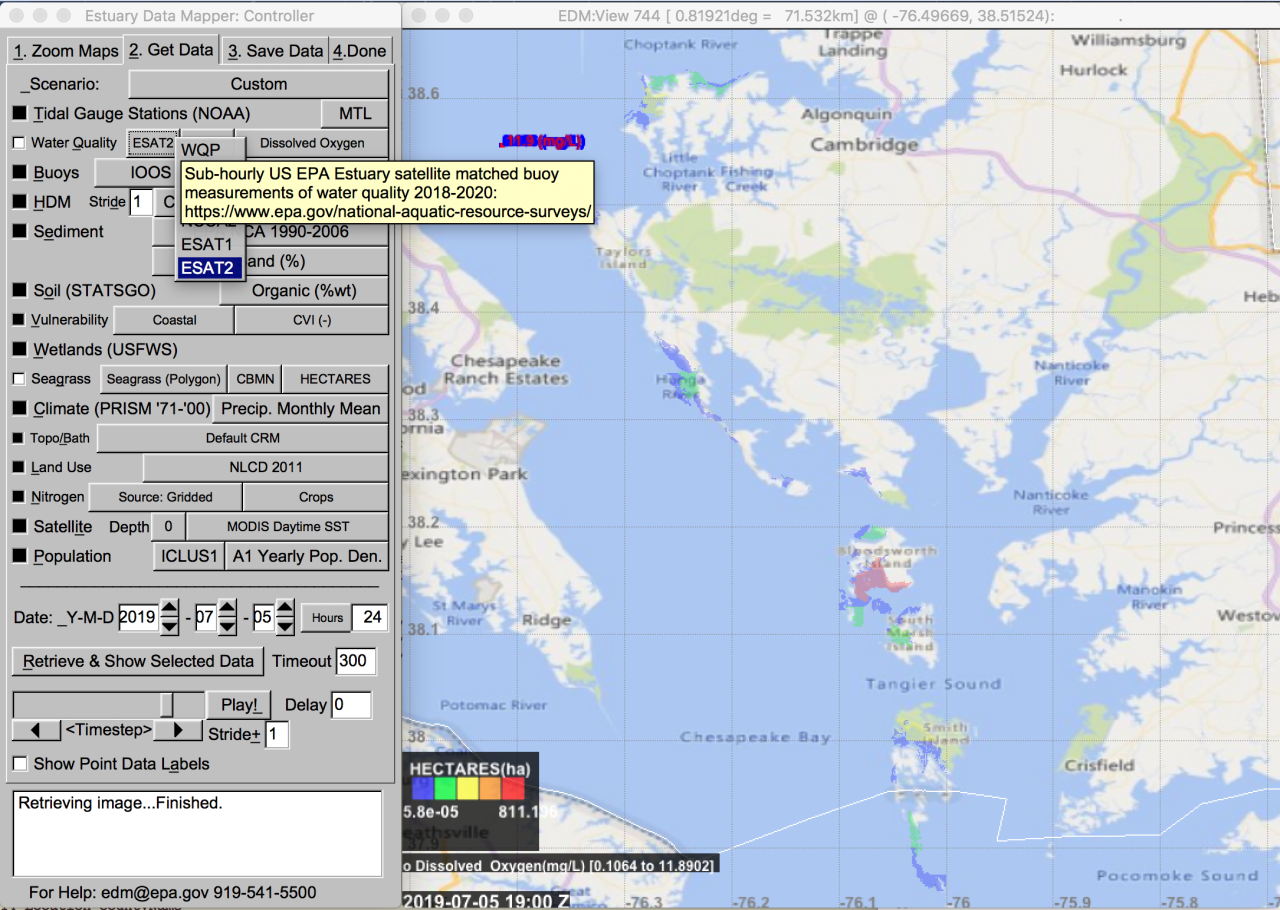This screenshot has height=910, width=1280.
Task: Decrease the month with its down-arrow stepper
Action: 225,624
